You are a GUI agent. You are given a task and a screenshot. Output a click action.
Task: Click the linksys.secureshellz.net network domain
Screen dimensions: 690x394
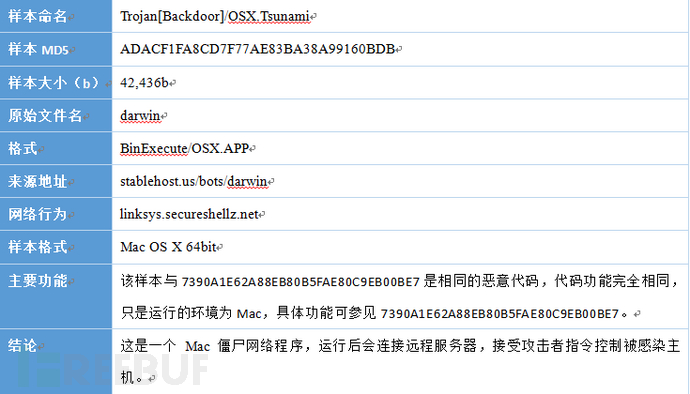tap(189, 214)
